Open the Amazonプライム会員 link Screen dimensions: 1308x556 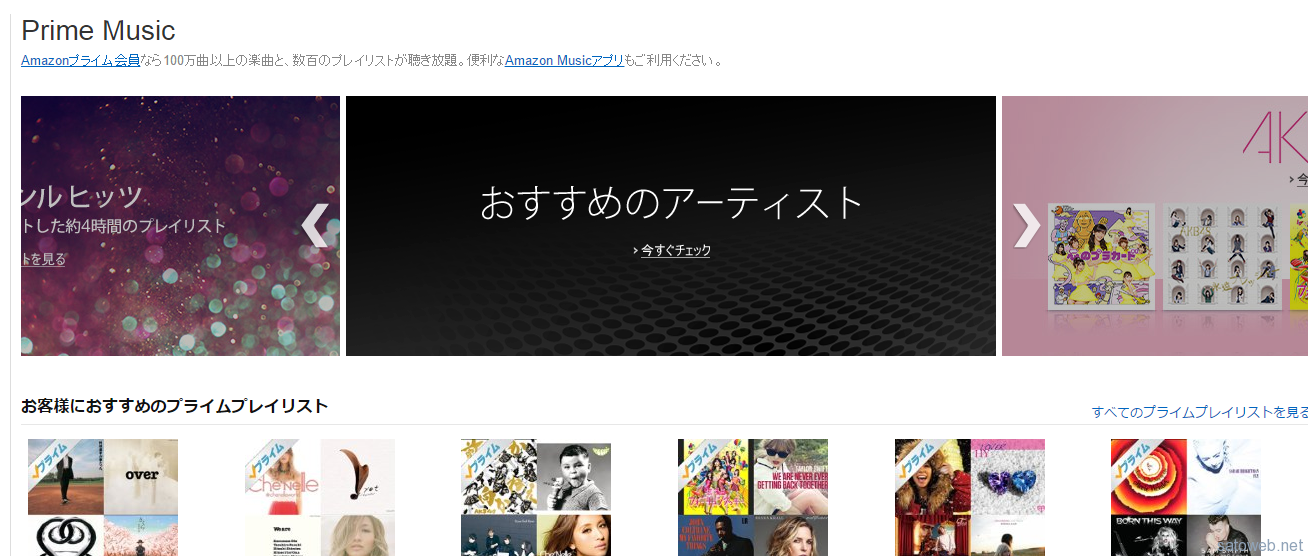point(80,60)
